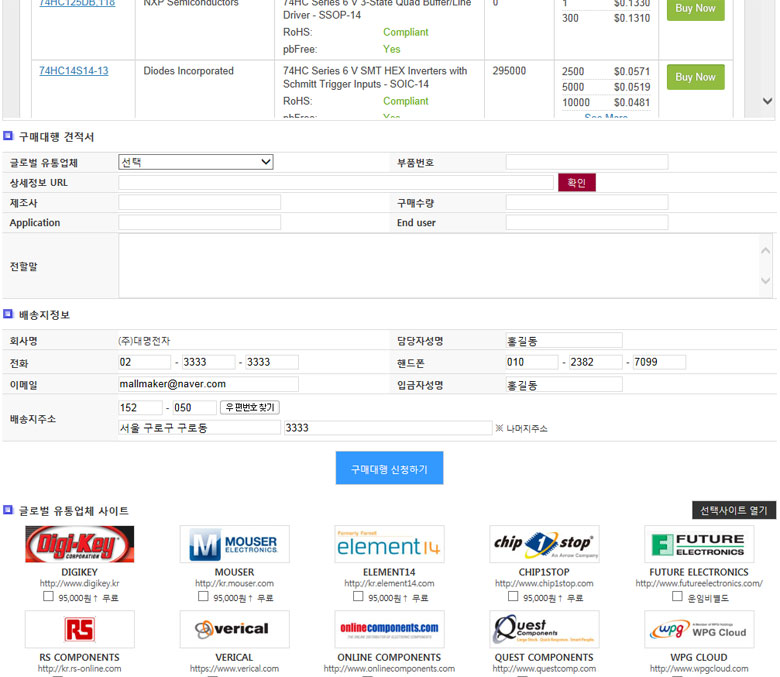This screenshot has width=780, height=677.
Task: Open the WPG Cloud logo
Action: coord(699,629)
